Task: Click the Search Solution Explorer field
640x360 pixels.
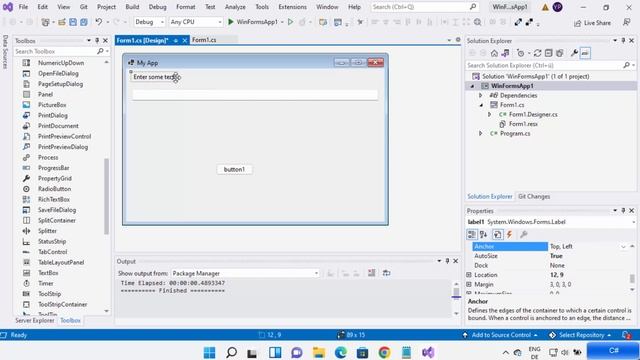Action: coord(544,65)
